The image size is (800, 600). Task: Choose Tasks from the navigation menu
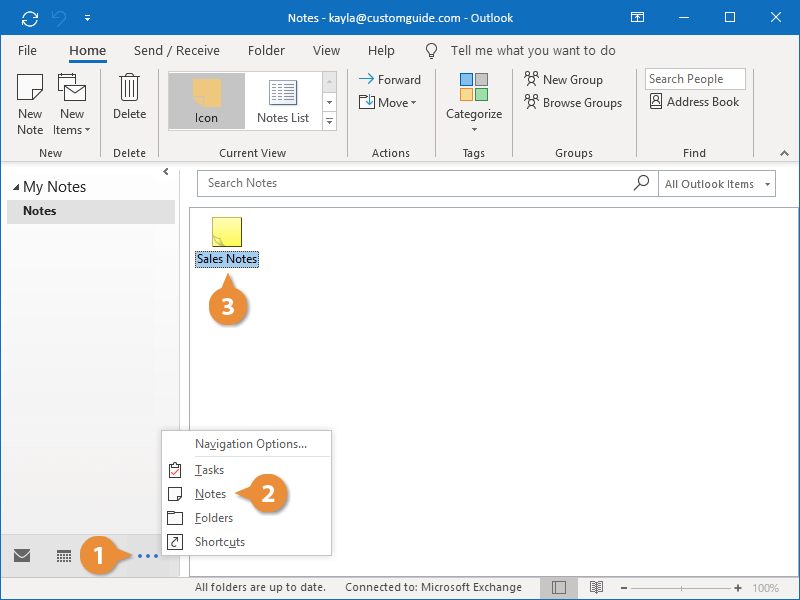click(x=246, y=470)
